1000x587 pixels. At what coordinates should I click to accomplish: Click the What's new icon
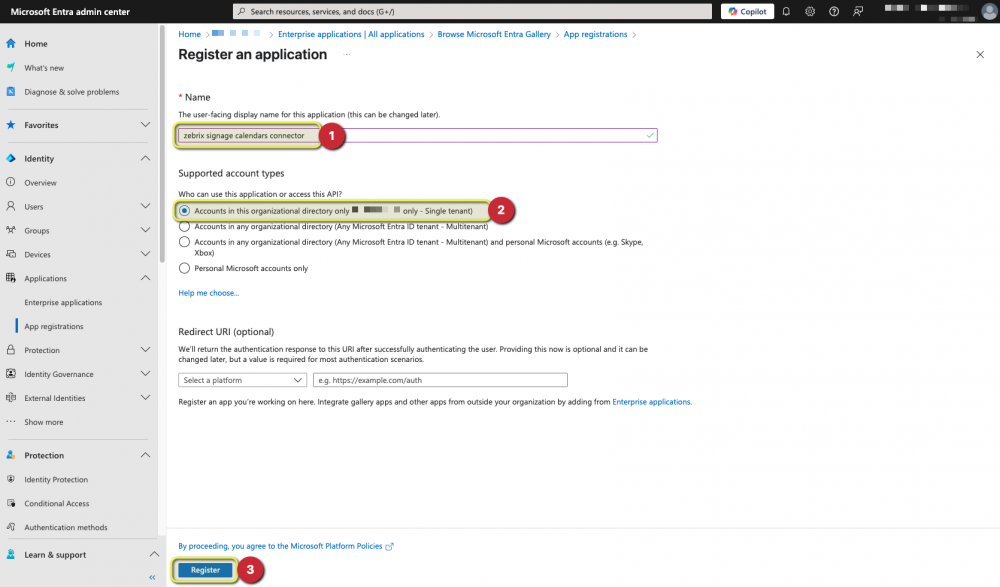11,67
